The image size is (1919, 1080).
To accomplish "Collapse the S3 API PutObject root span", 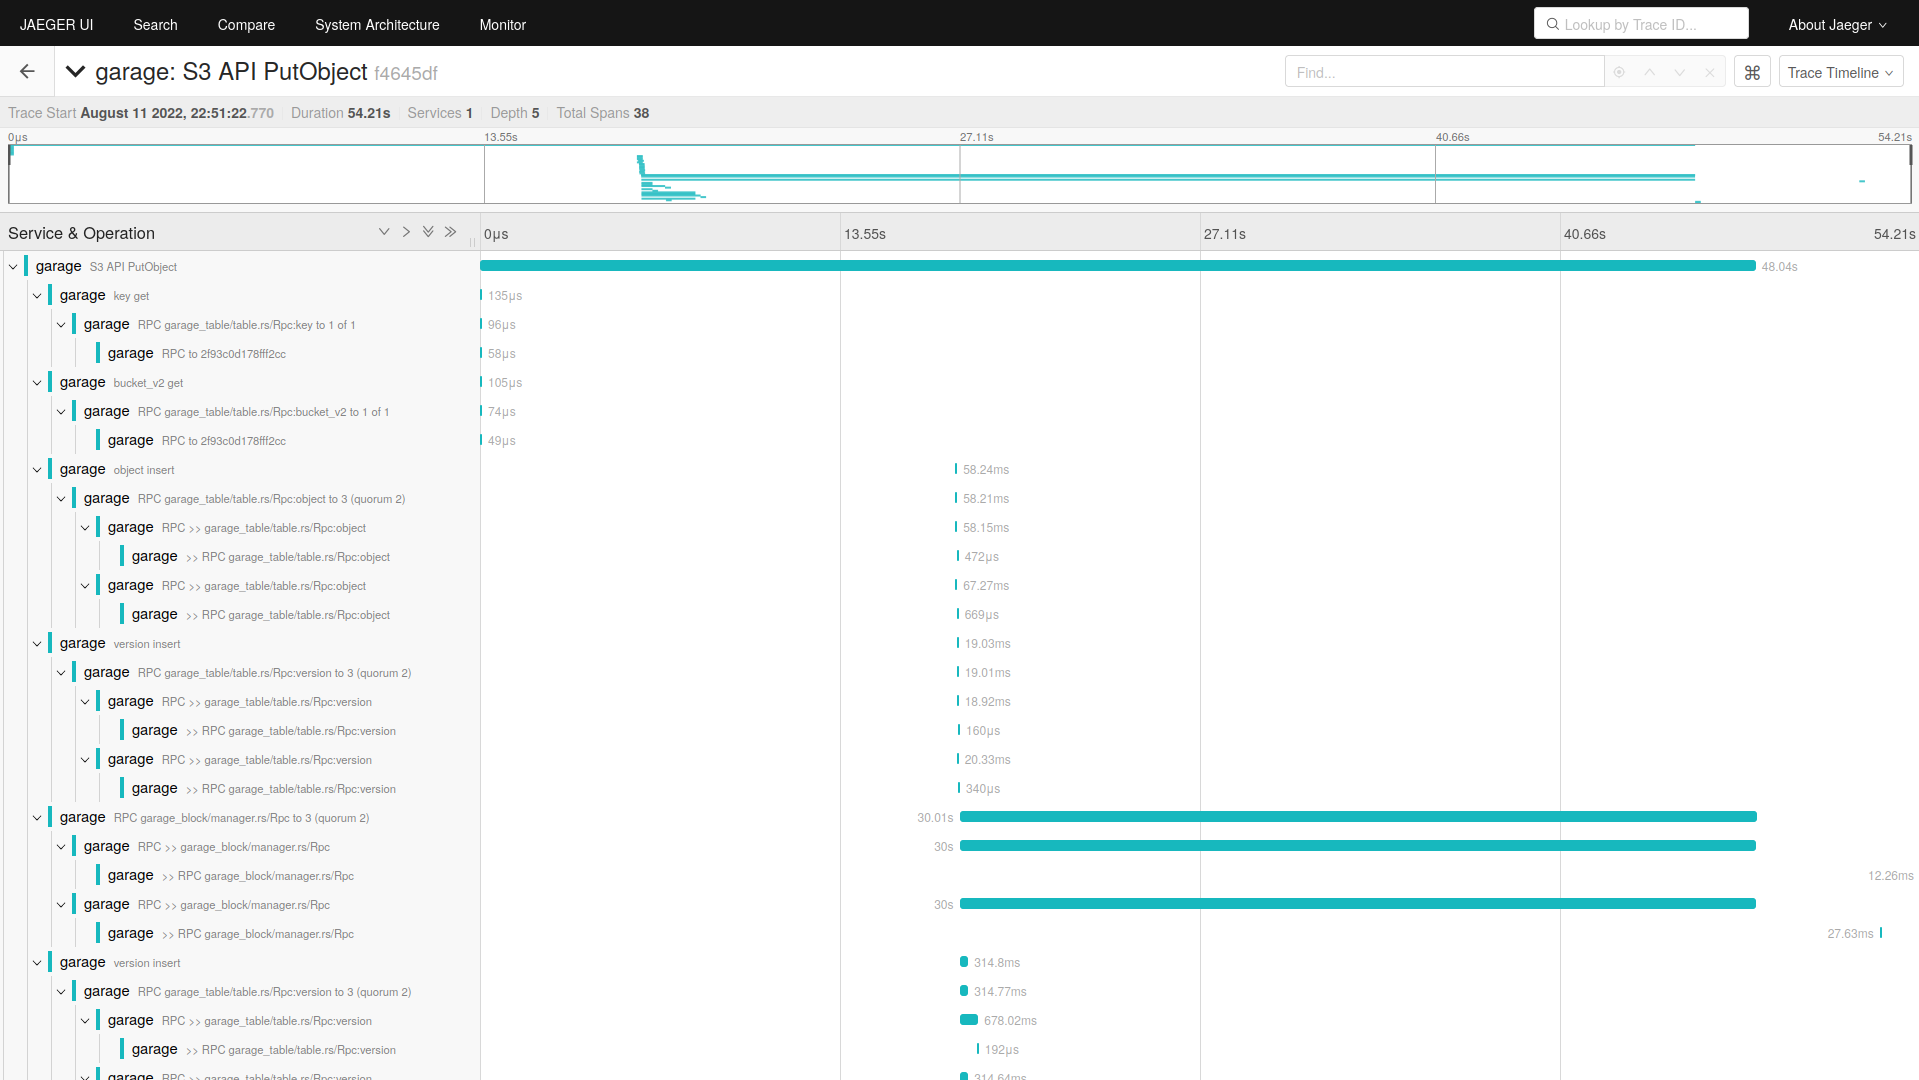I will 13,267.
